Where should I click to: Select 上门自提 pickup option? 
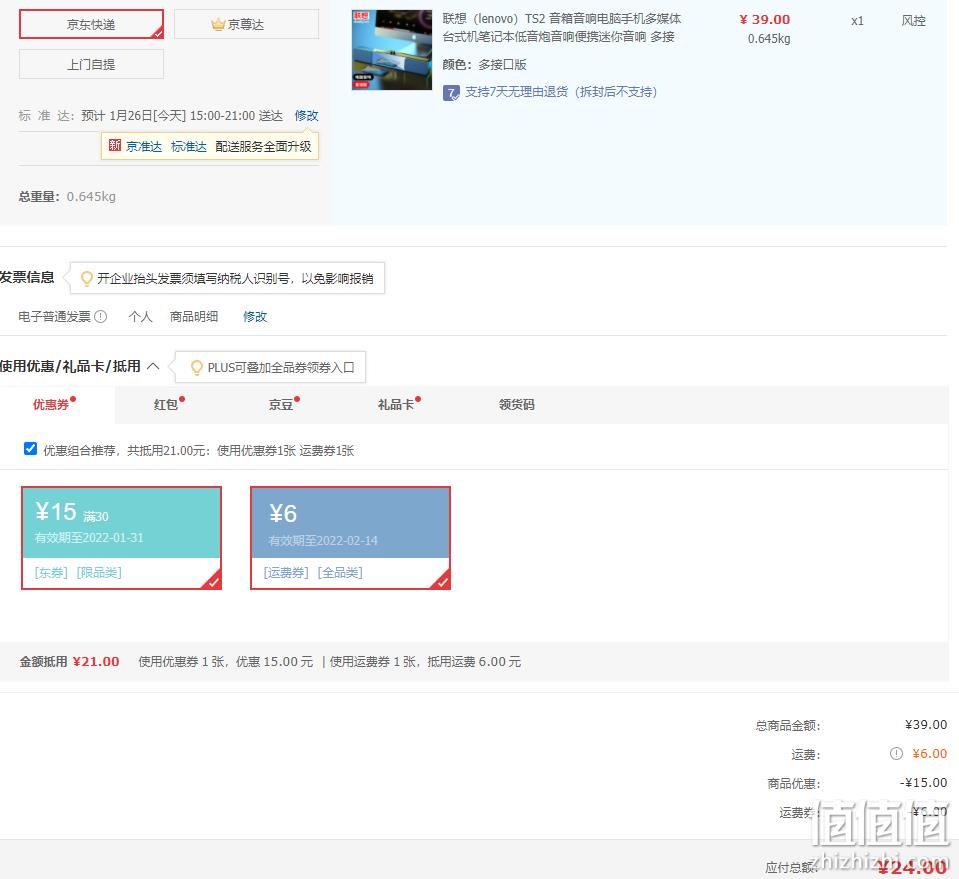(x=91, y=64)
